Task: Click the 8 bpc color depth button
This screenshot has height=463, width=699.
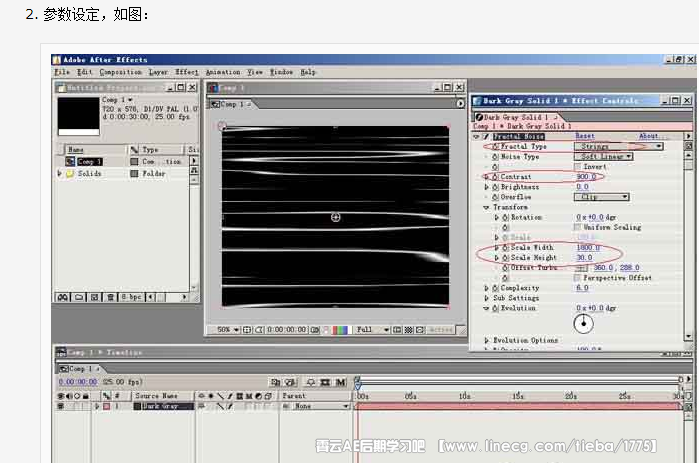Action: [x=131, y=297]
